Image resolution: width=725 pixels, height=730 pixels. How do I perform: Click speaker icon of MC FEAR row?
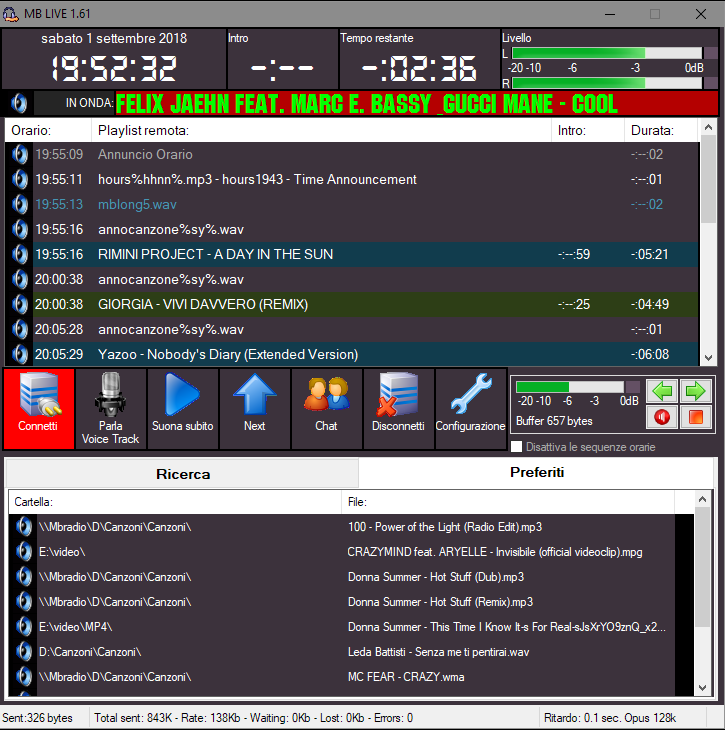24,676
